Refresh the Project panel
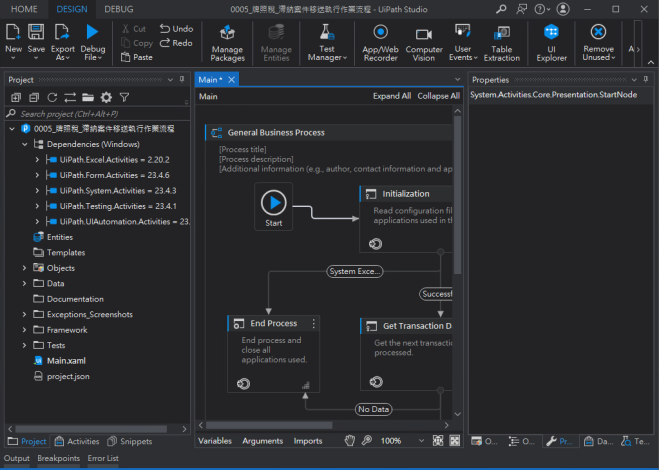This screenshot has width=659, height=470. coord(52,98)
